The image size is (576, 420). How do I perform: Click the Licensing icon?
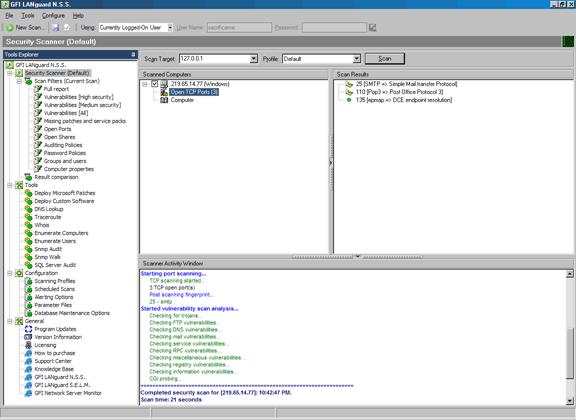[28, 345]
